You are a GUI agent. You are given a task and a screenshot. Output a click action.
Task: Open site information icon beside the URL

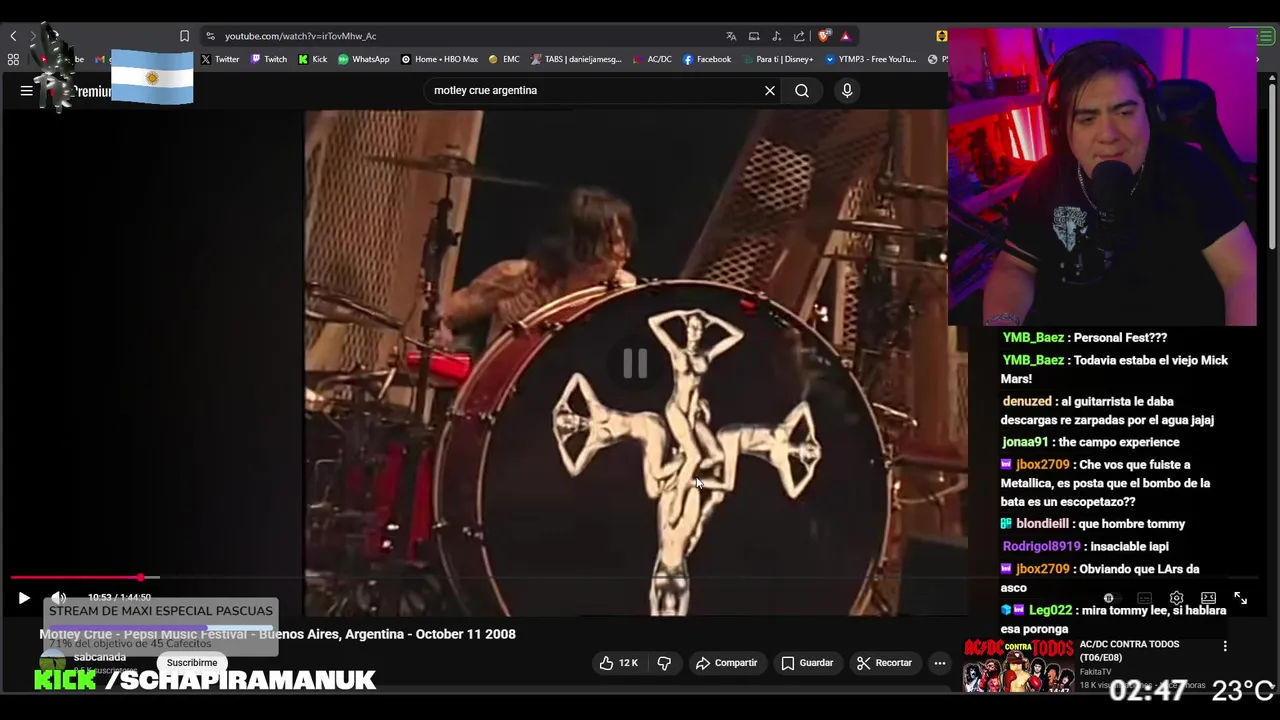click(210, 36)
